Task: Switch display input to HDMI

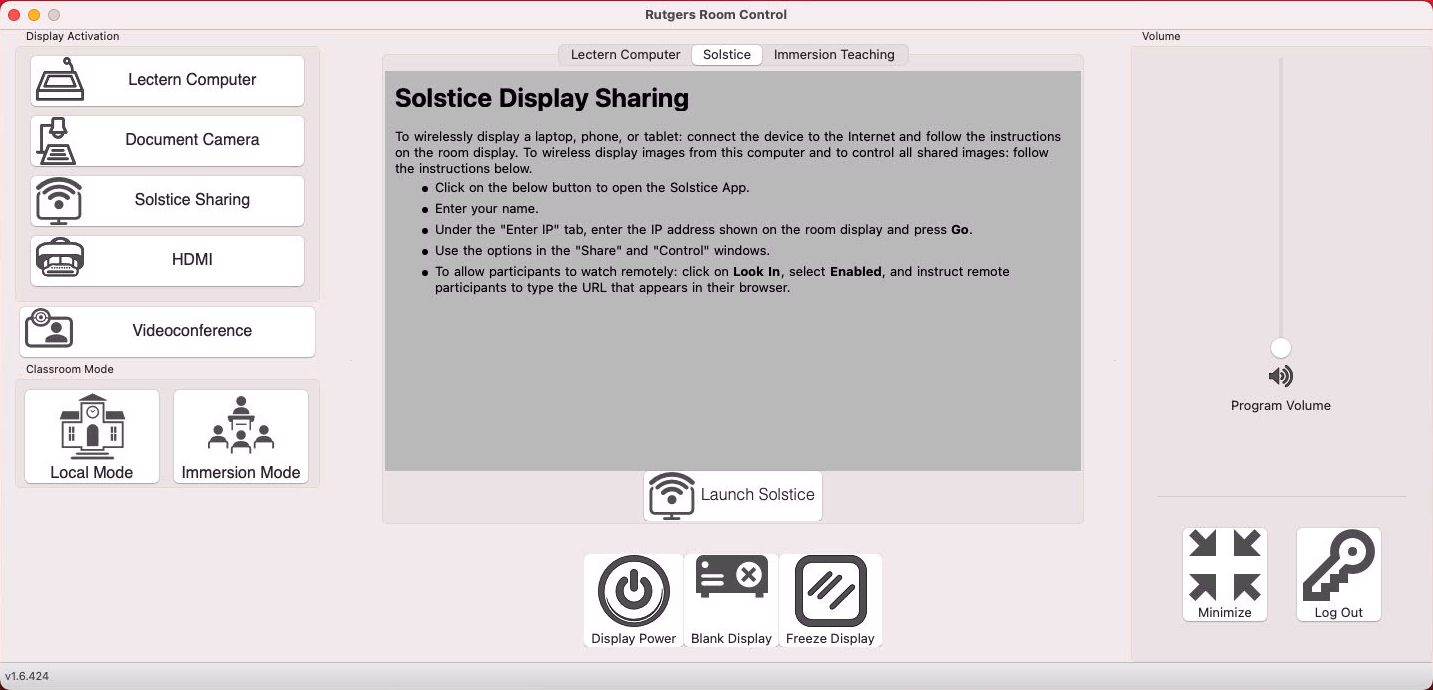Action: point(167,260)
